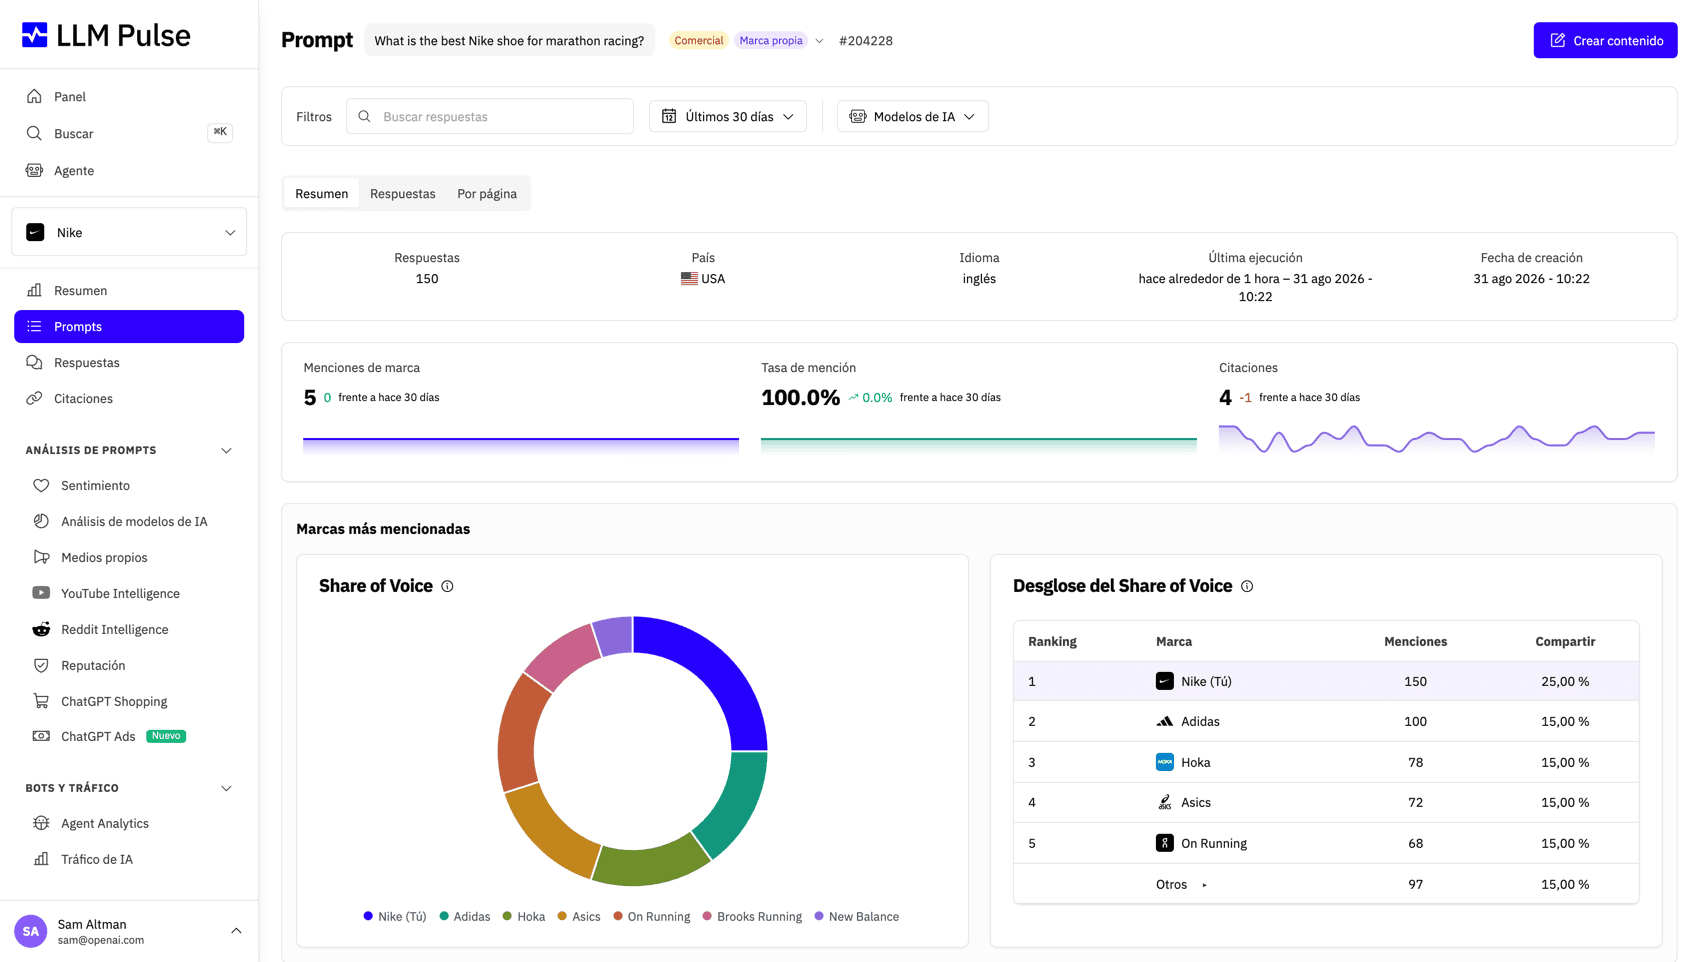This screenshot has width=1700, height=962.
Task: Click the Reputación shield icon
Action: point(41,665)
